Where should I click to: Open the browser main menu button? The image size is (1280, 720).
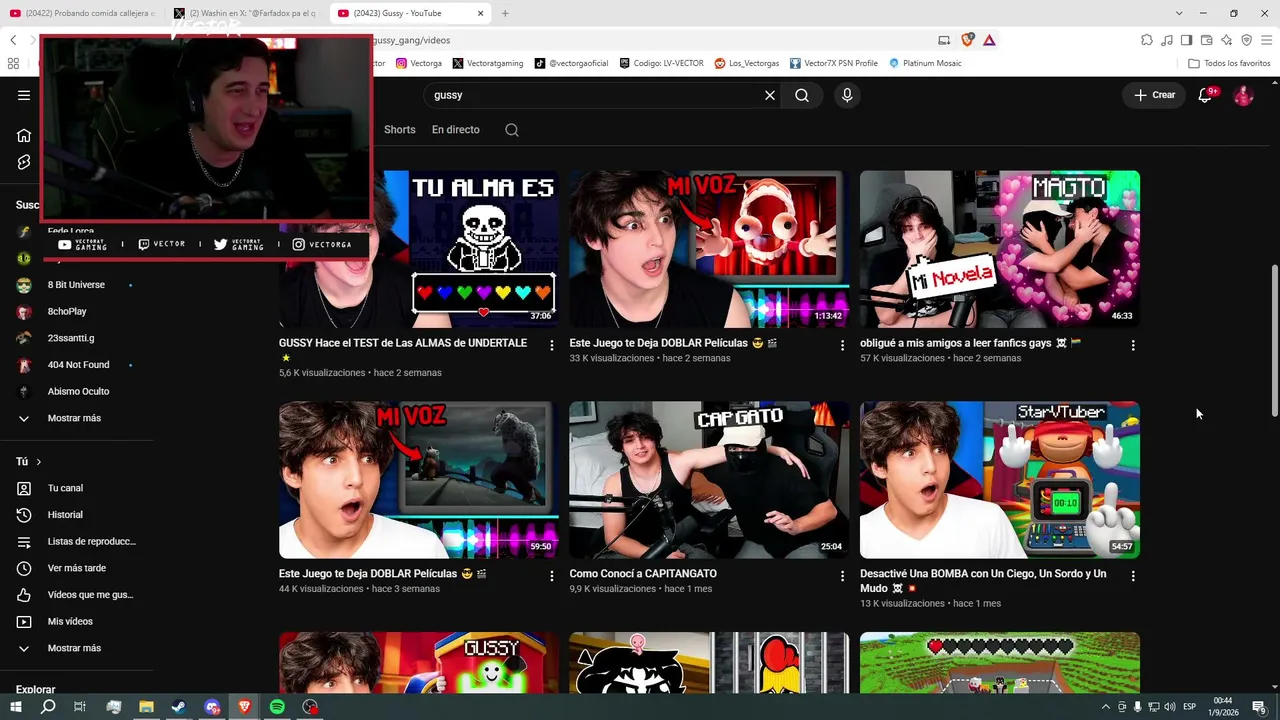coord(1265,40)
